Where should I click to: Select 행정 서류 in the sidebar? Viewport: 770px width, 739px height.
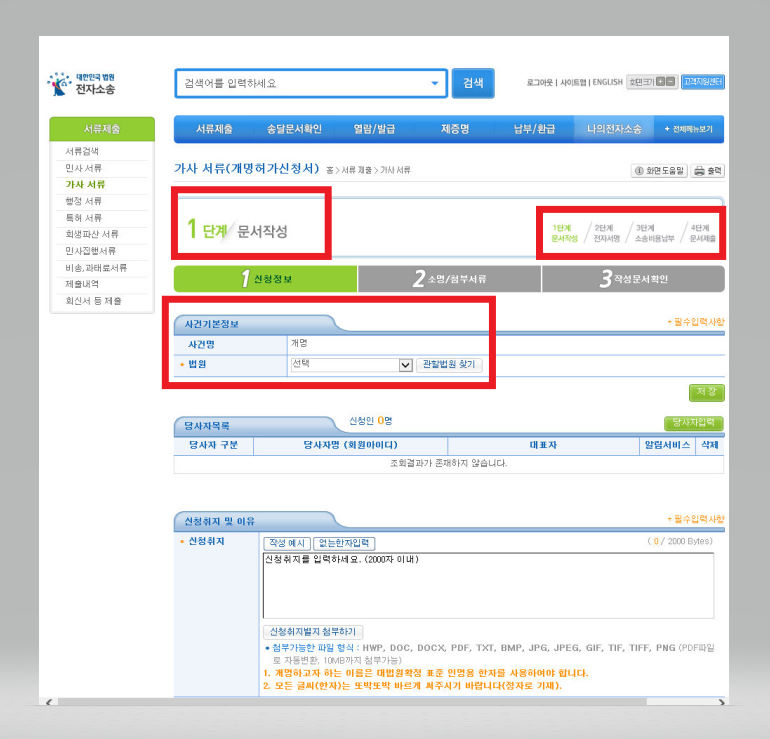click(x=83, y=201)
